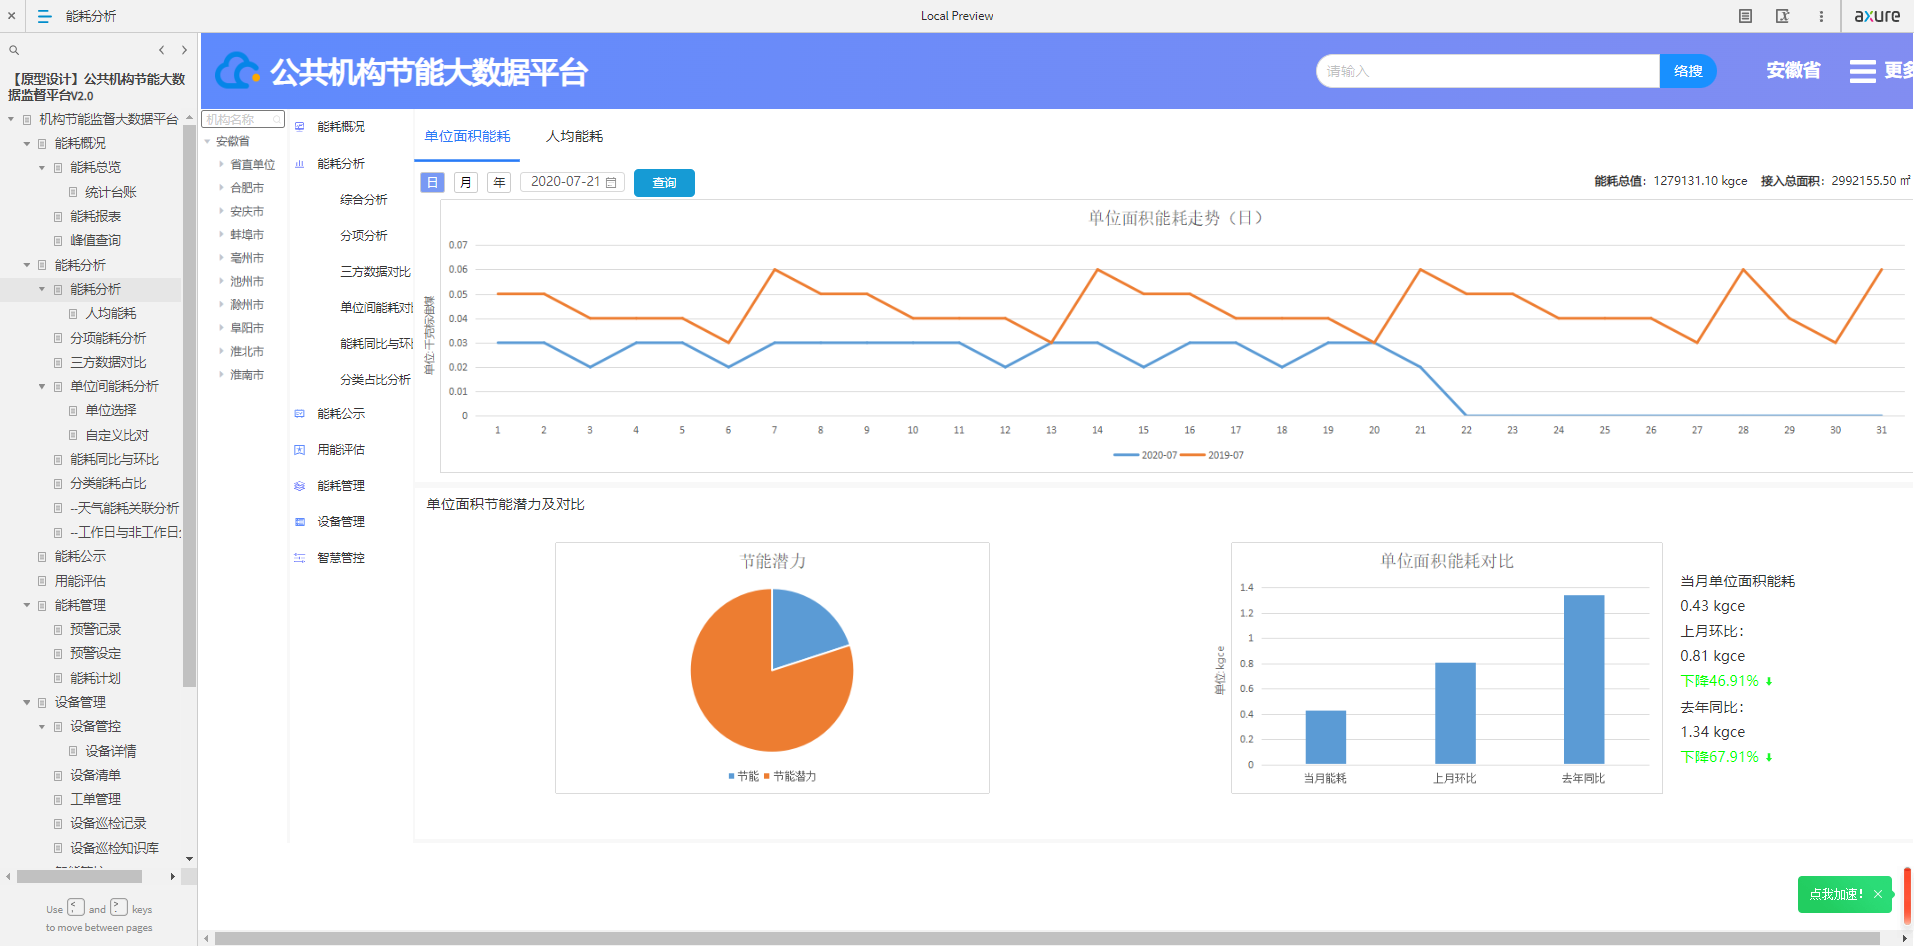This screenshot has width=1914, height=946.
Task: Click the 去年同比 bar in chart
Action: click(1584, 680)
